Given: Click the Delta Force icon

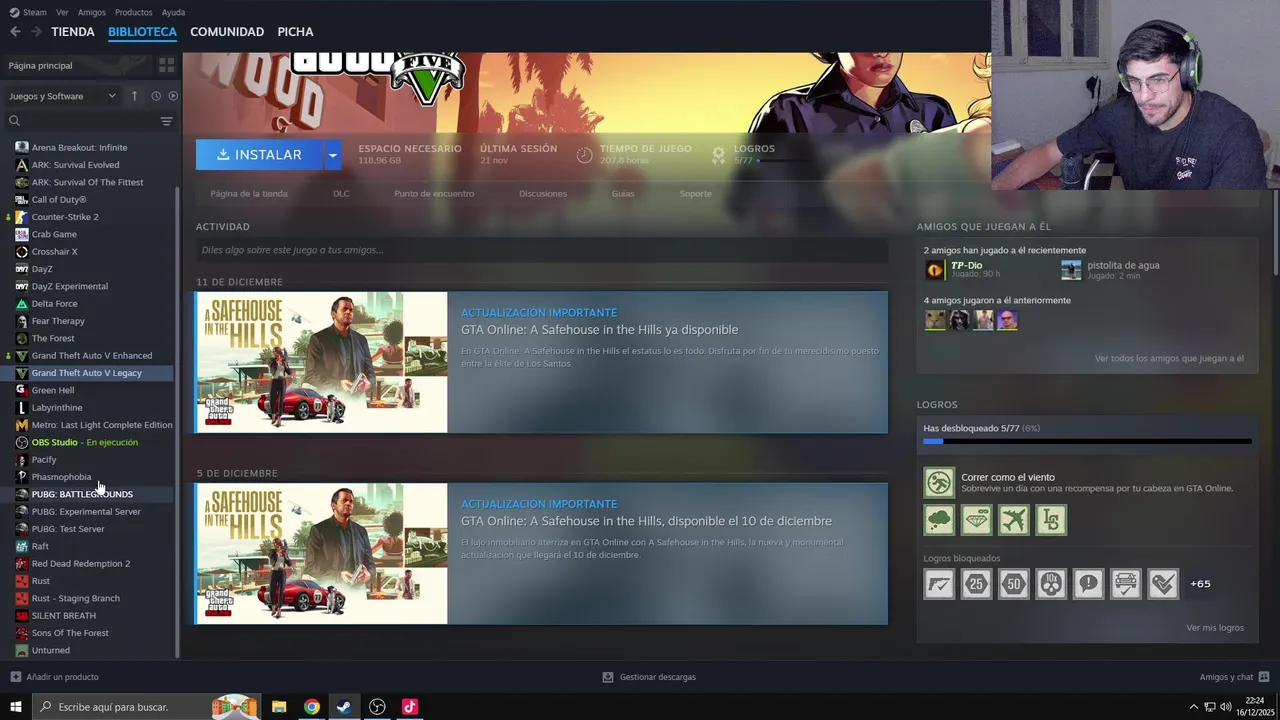Looking at the screenshot, I should click(22, 303).
